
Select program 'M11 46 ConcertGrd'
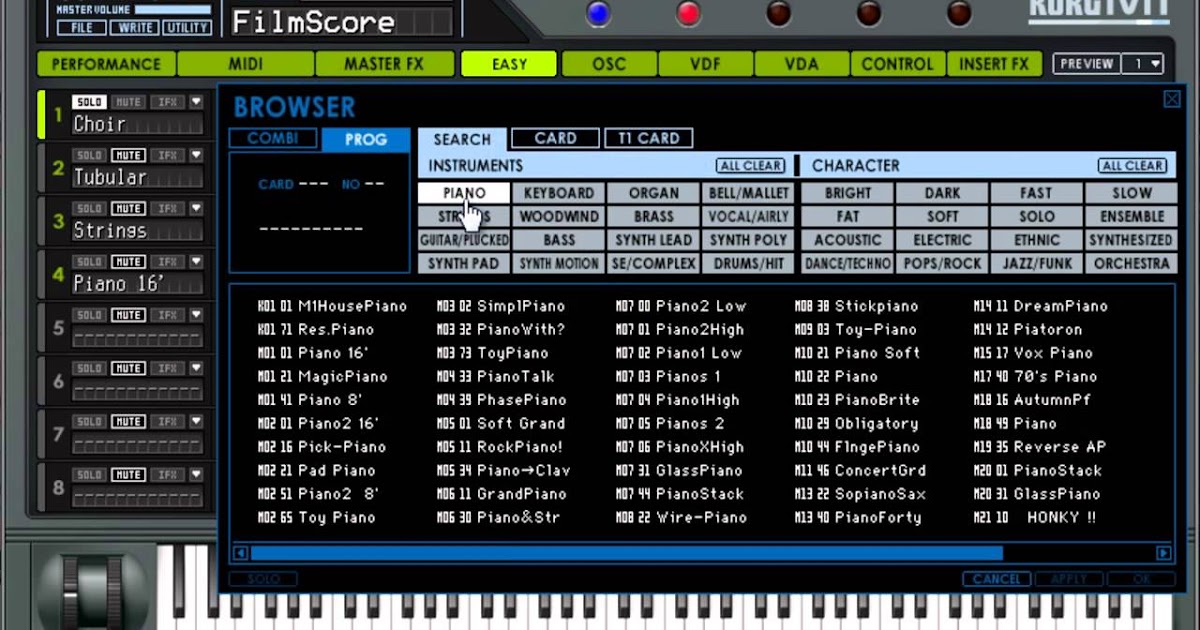(860, 470)
